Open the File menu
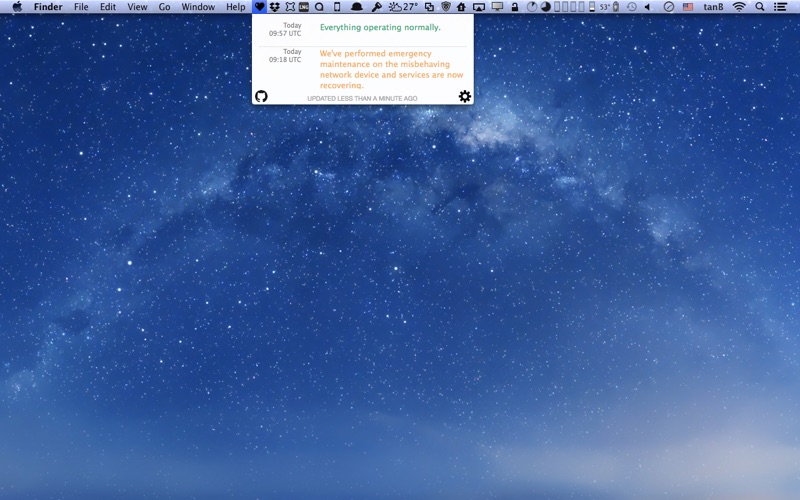Screen dimensions: 800x500 click(81, 7)
